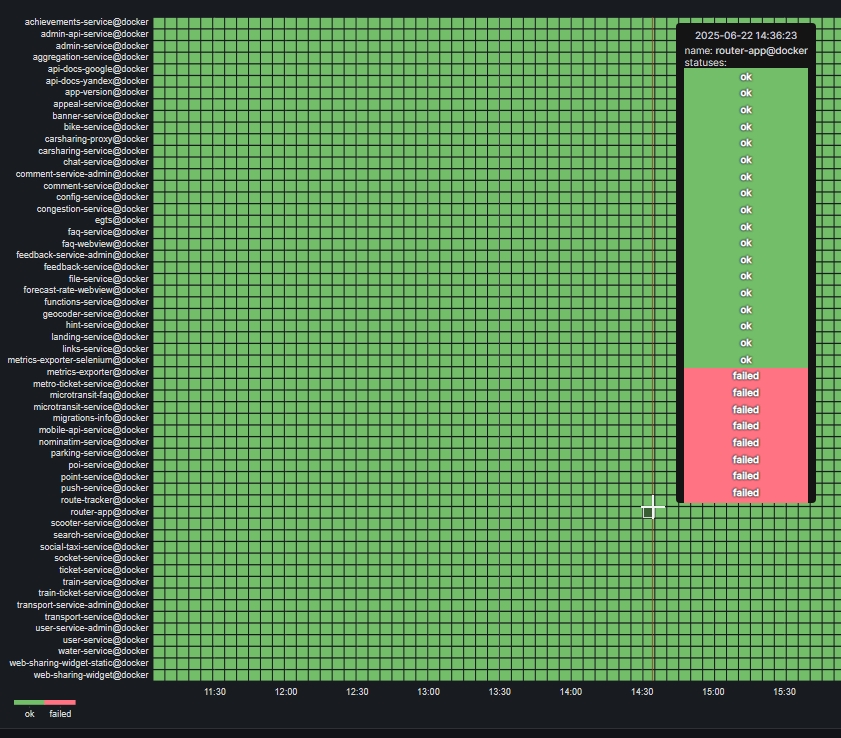Click the 11:30 time axis label
Screen dimensions: 841x738
coord(215,692)
